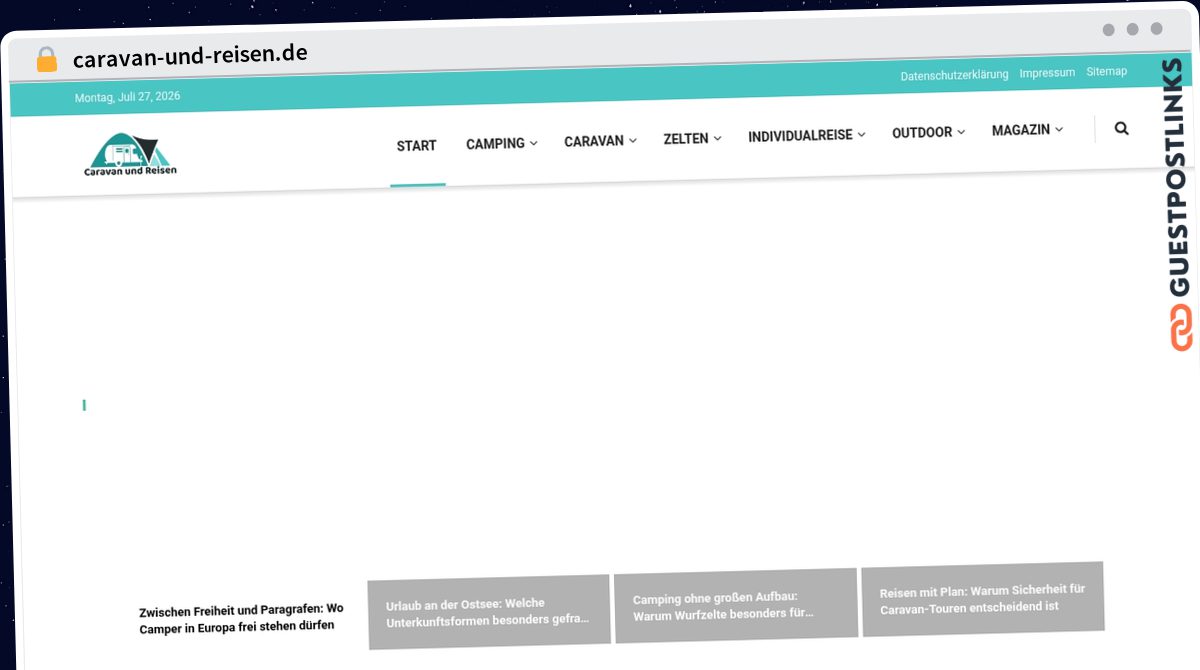Expand the Caravan menu chevron
The image size is (1200, 670).
pyautogui.click(x=632, y=141)
